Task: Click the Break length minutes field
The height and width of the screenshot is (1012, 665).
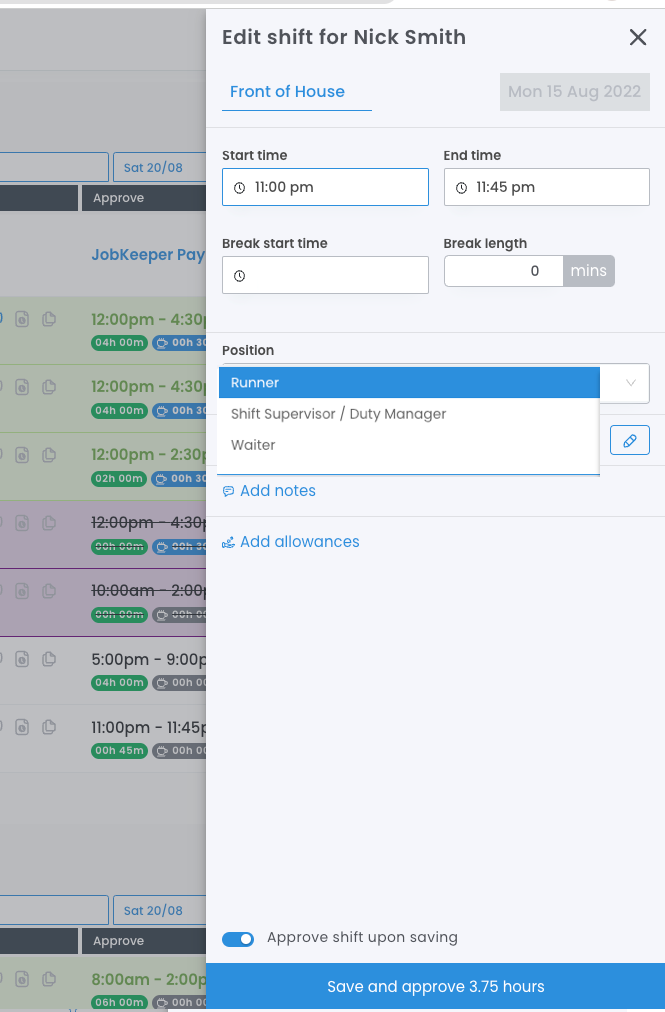Action: point(503,271)
